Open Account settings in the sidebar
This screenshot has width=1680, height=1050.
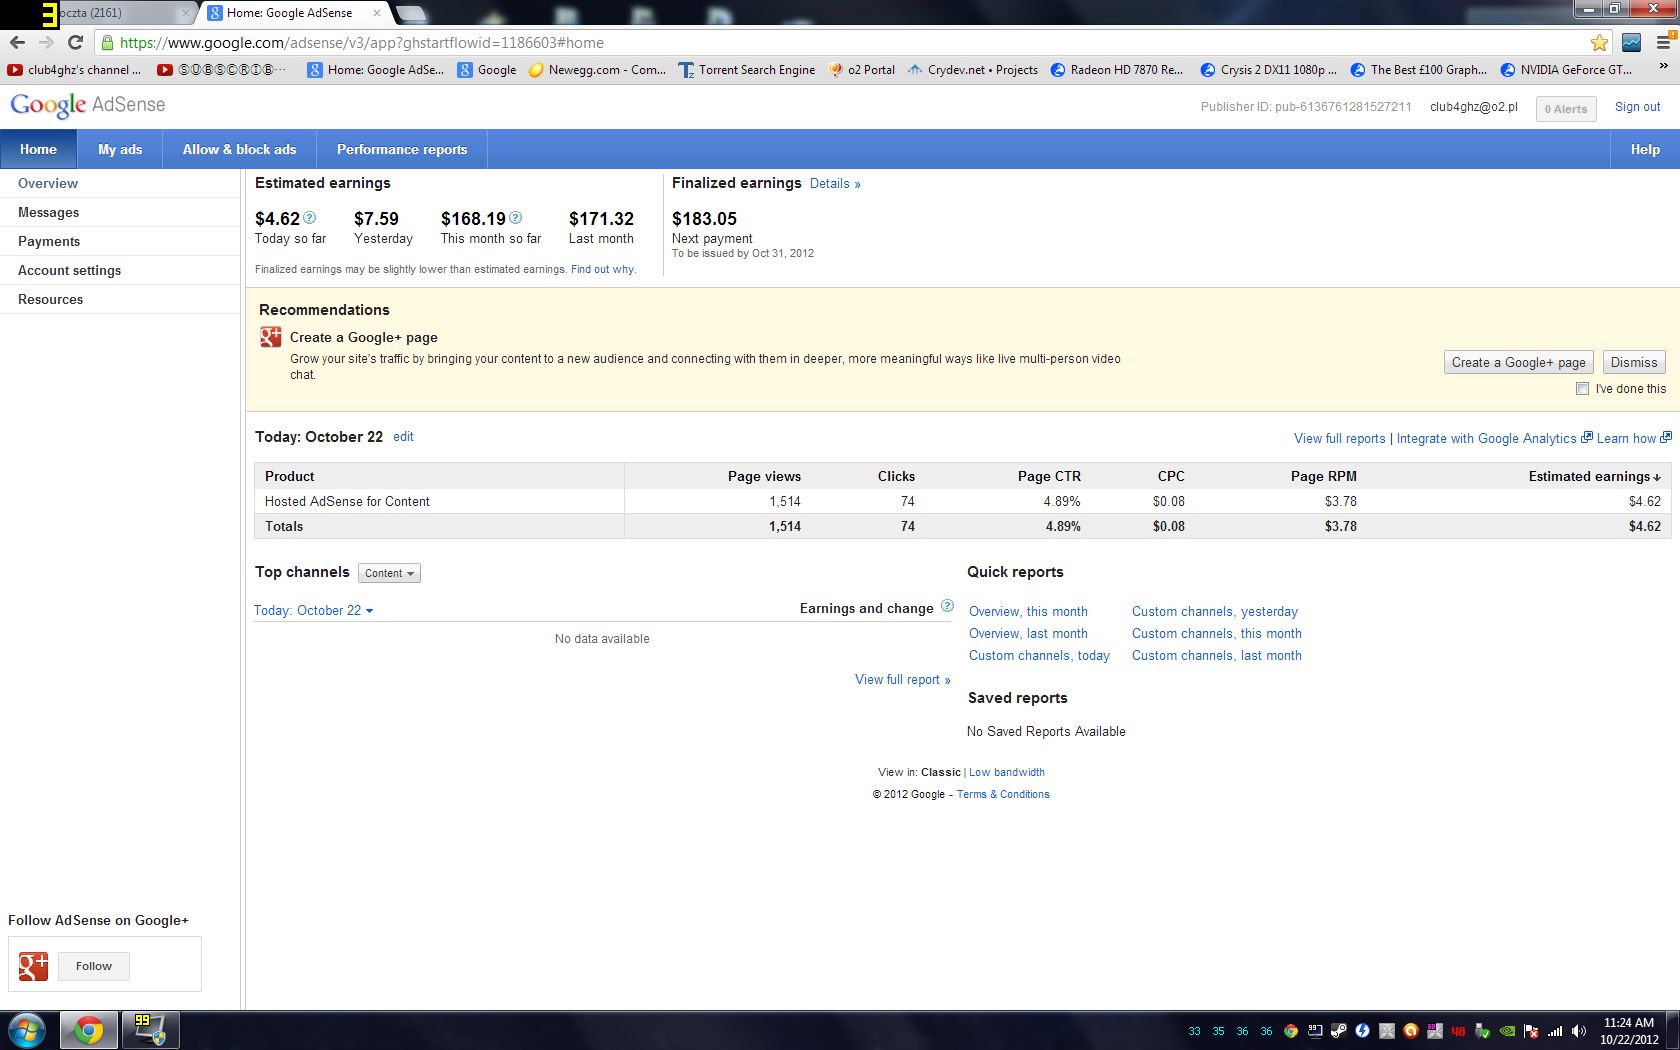pyautogui.click(x=120, y=270)
